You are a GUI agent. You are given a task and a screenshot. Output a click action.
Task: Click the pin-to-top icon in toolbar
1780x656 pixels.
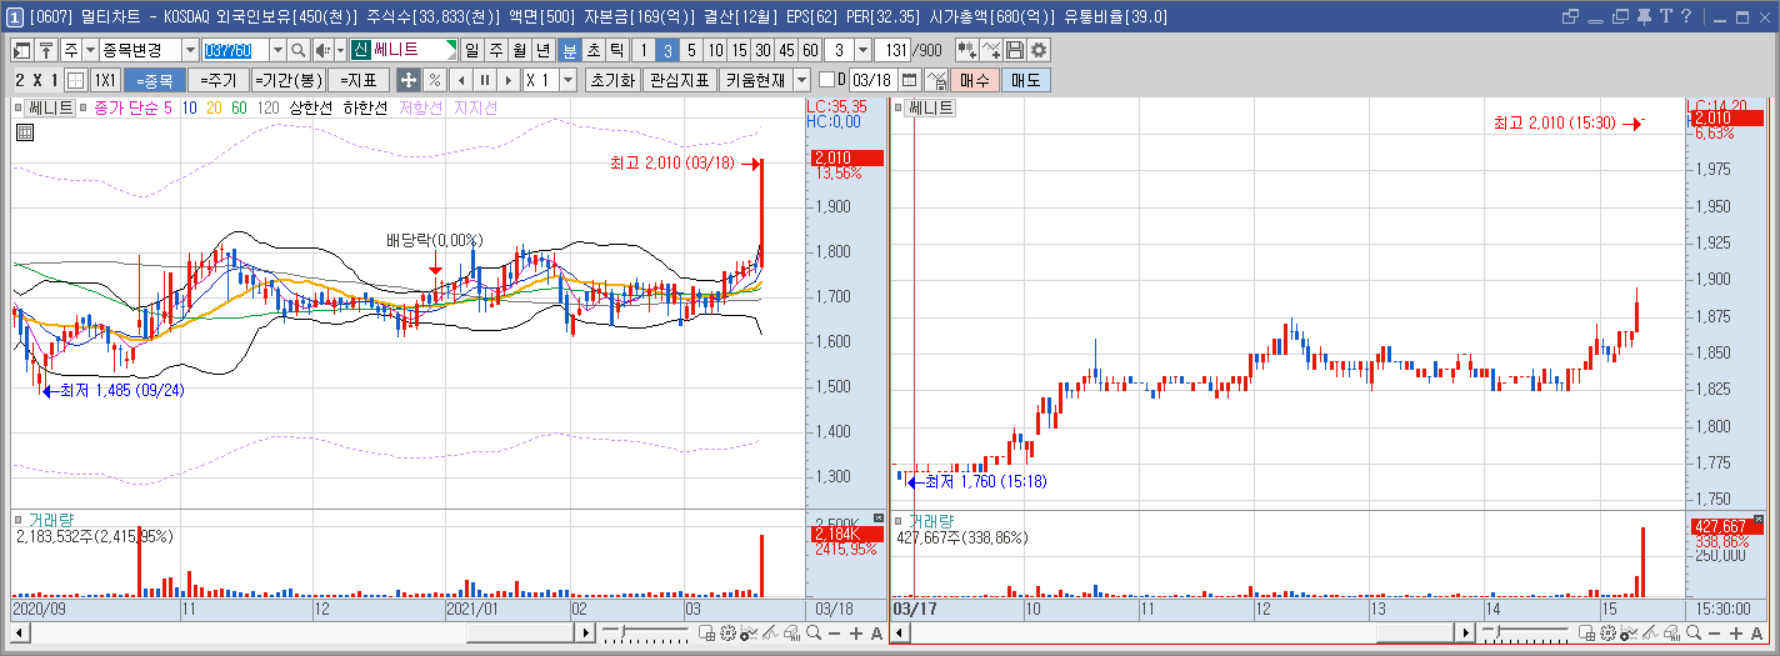click(46, 50)
